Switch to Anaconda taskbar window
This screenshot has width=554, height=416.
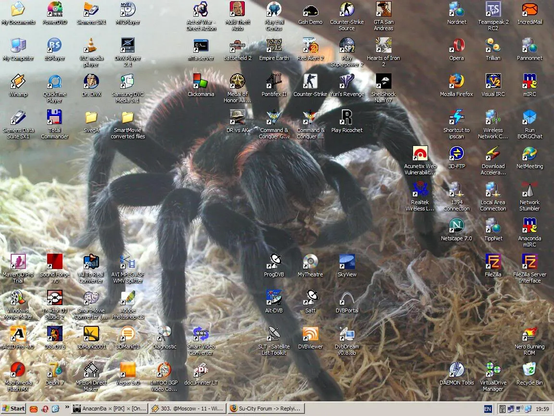tap(109, 409)
